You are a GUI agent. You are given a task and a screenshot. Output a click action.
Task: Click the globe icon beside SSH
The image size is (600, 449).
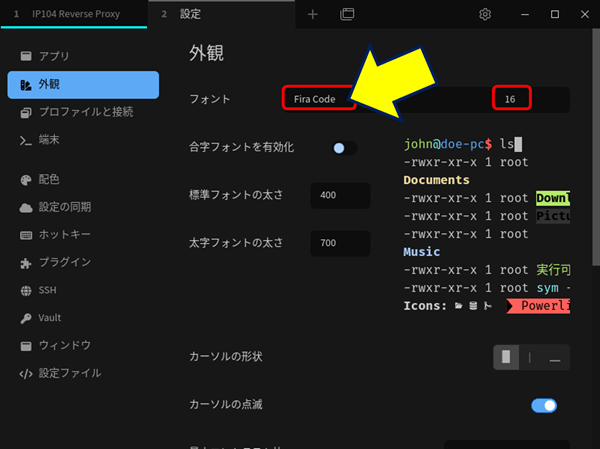tap(26, 291)
